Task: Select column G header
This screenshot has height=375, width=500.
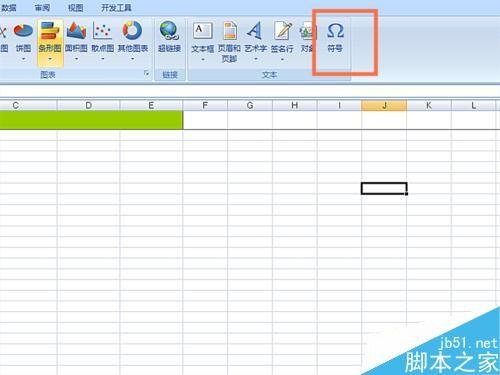Action: [x=250, y=105]
